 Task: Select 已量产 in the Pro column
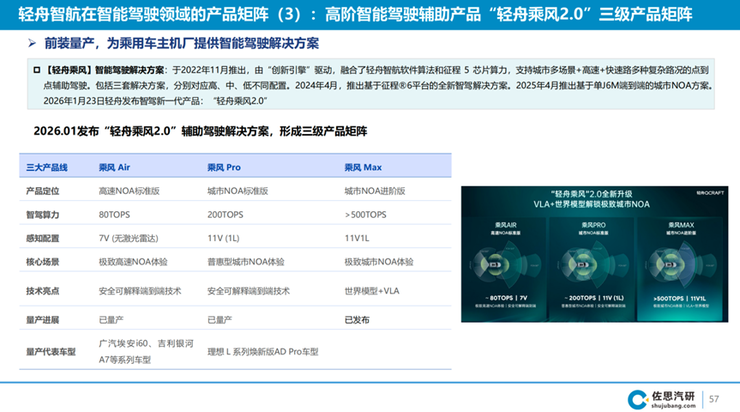tap(219, 320)
